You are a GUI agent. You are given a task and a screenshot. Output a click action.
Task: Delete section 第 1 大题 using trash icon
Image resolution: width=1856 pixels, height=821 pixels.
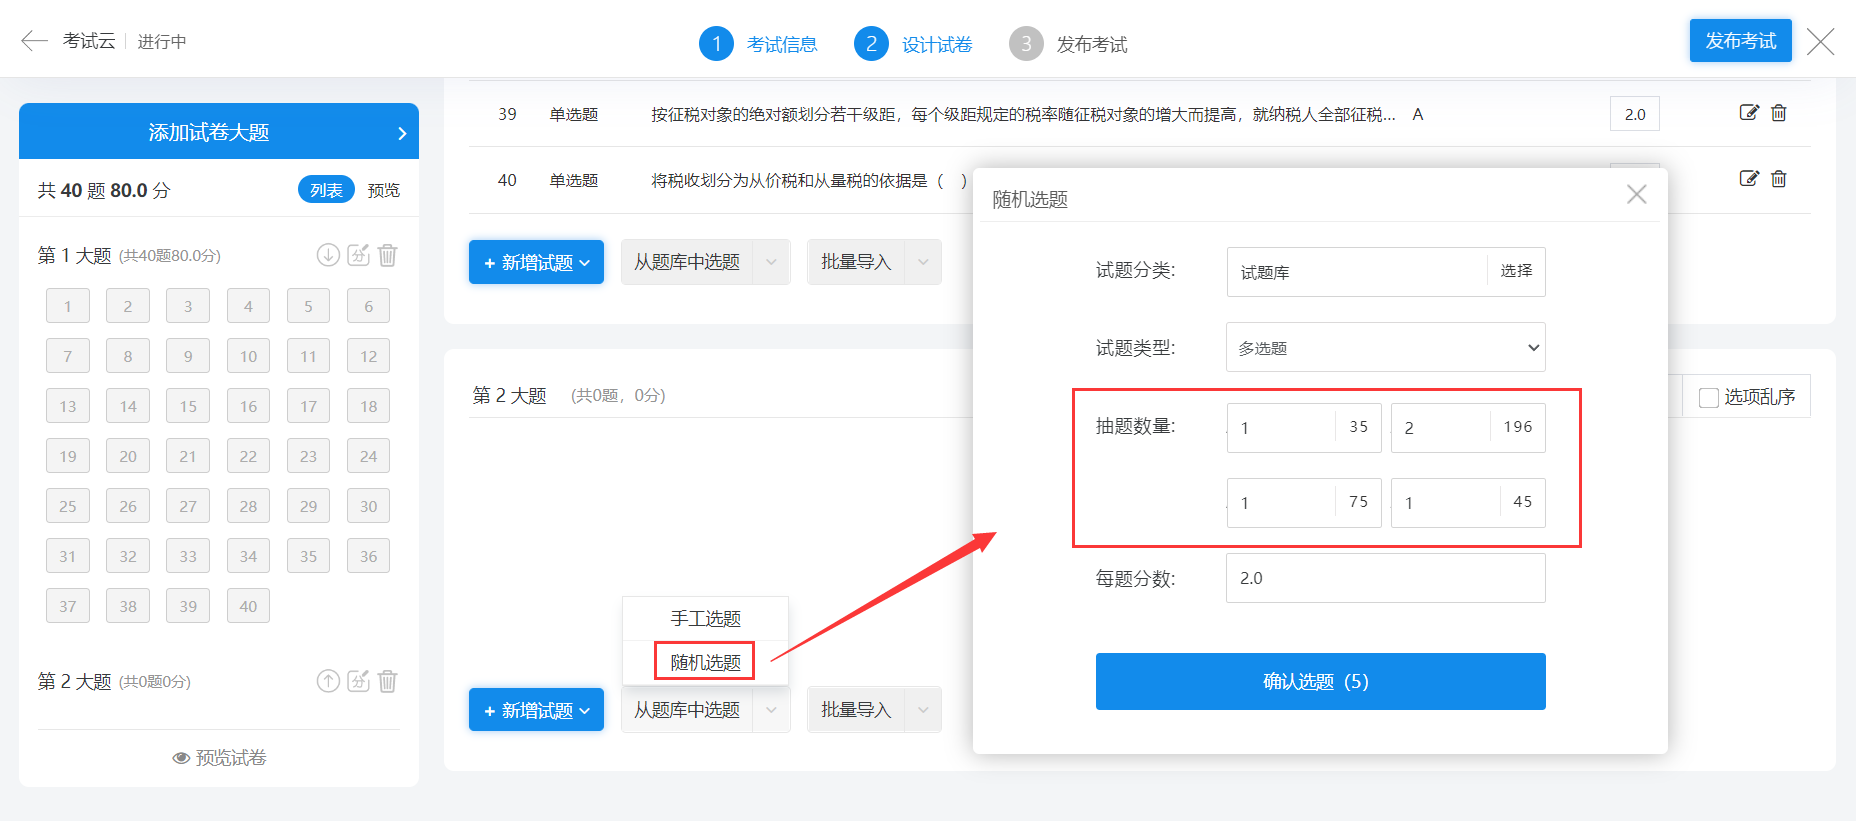click(388, 255)
